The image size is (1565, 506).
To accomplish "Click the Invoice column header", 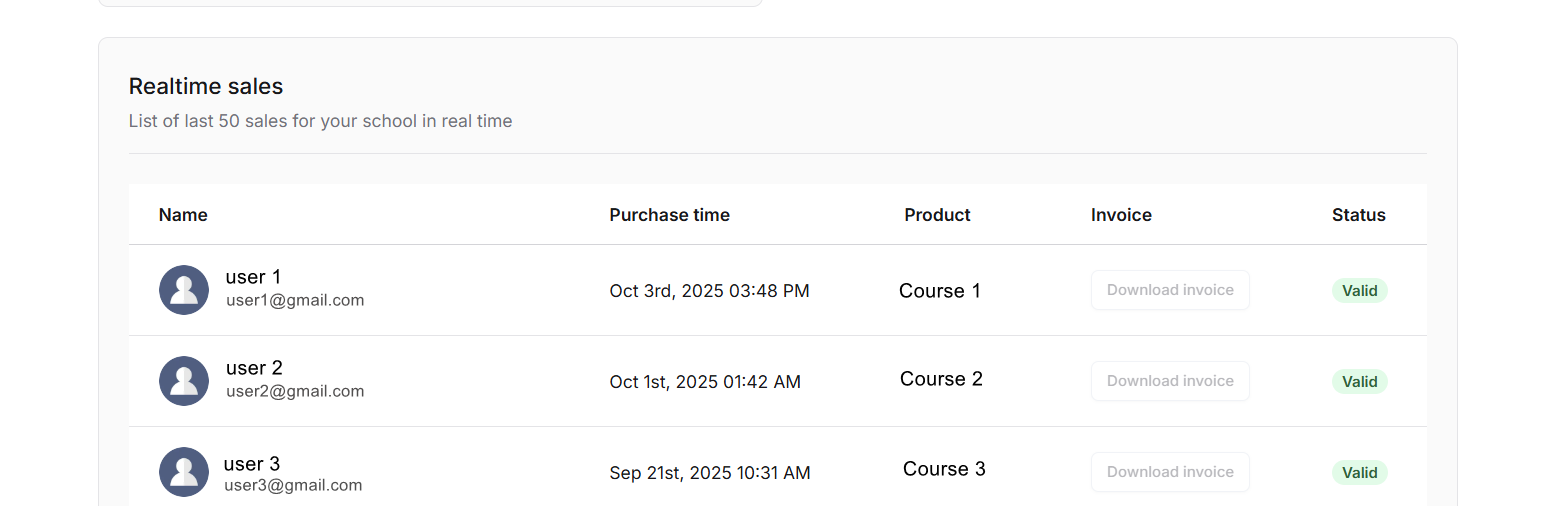I will pos(1121,215).
